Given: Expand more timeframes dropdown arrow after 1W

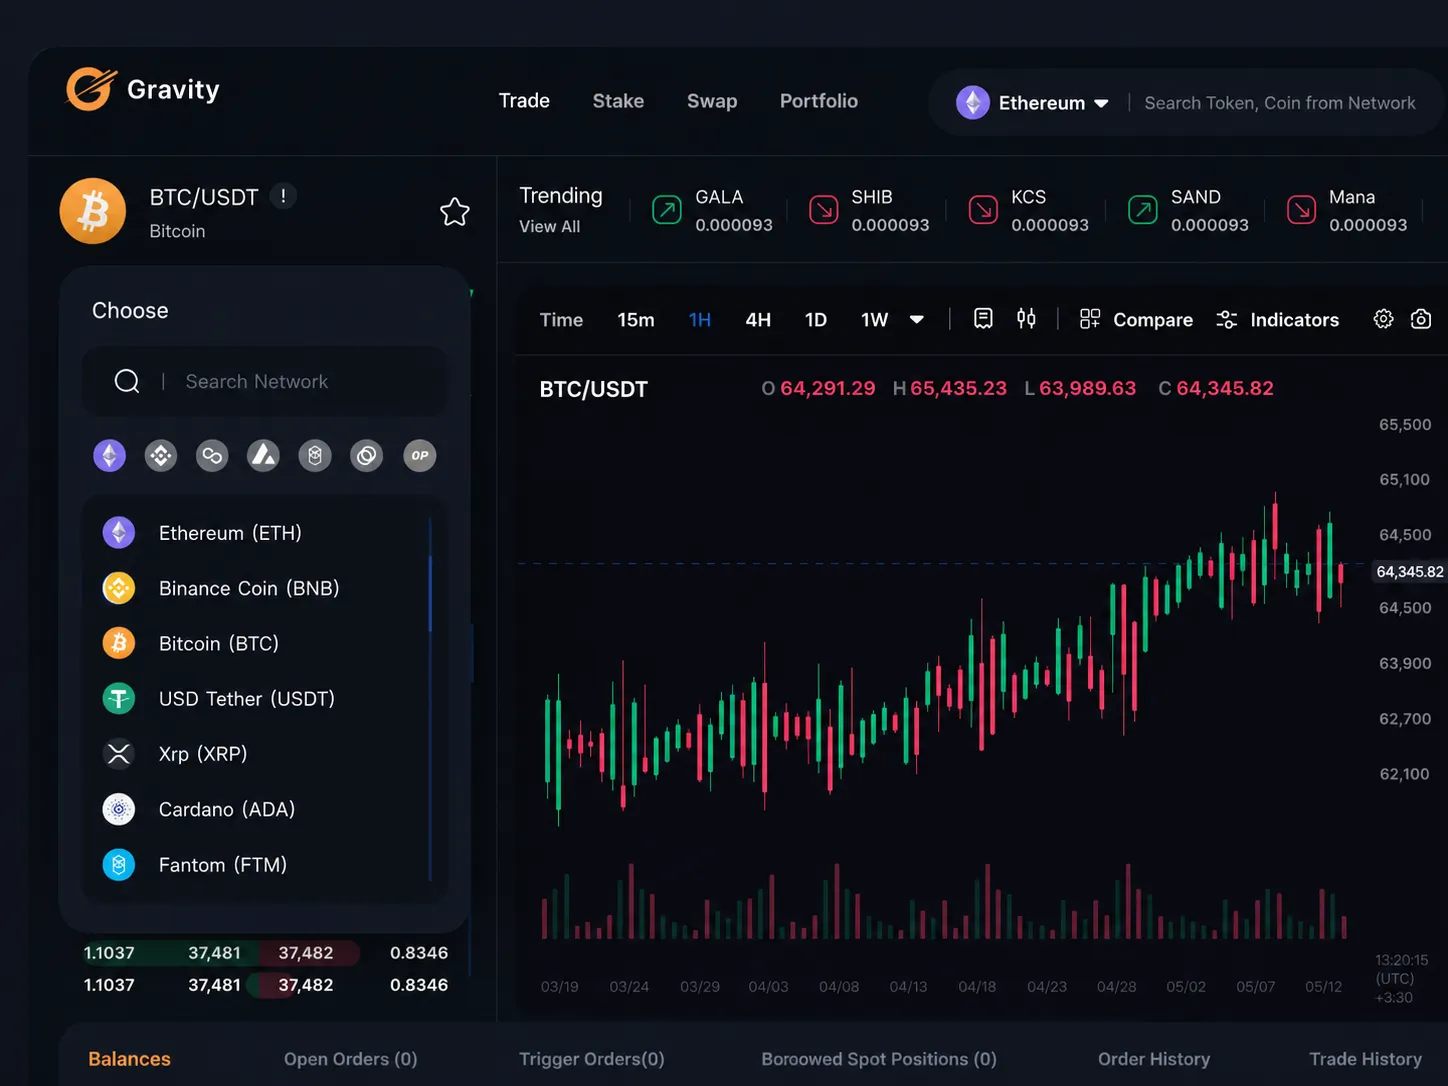Looking at the screenshot, I should pos(917,320).
